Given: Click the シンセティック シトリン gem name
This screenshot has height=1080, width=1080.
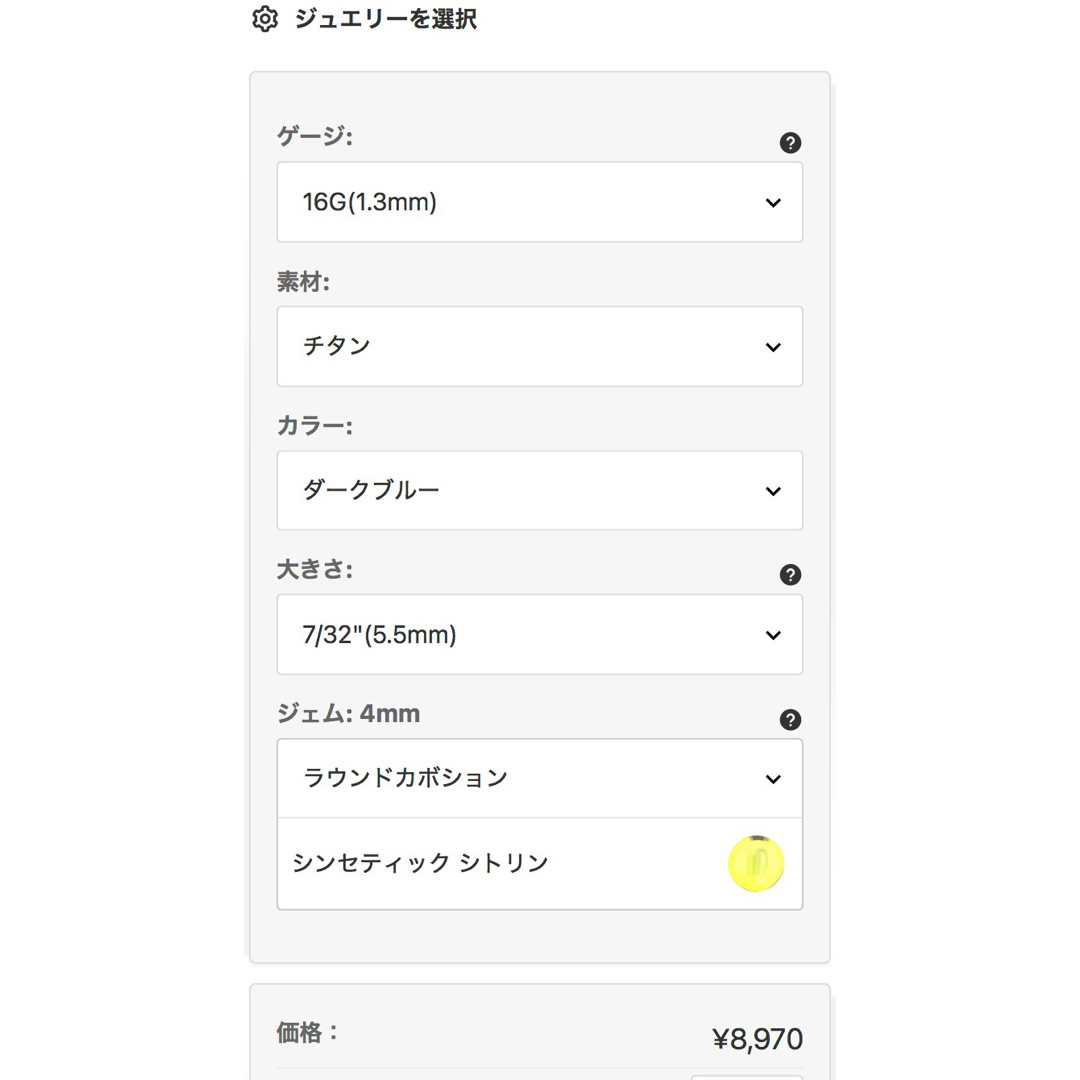Looking at the screenshot, I should click(420, 863).
